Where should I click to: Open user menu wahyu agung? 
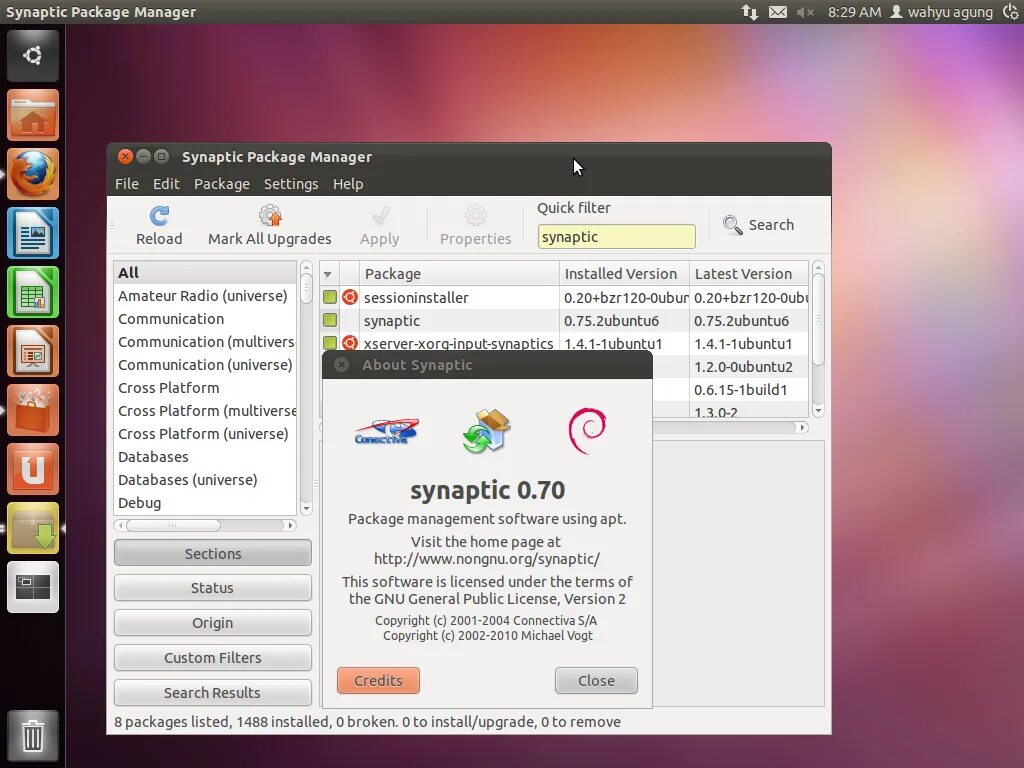tap(942, 12)
